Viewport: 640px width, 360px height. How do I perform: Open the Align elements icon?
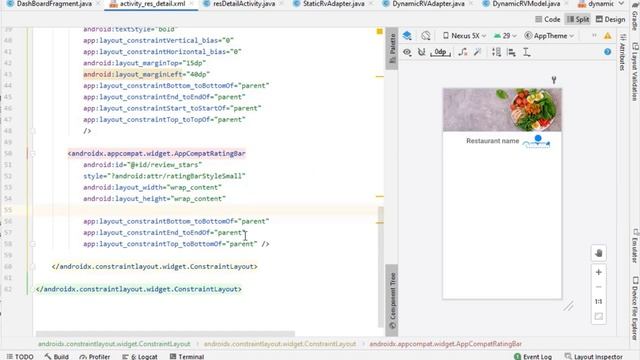point(511,52)
